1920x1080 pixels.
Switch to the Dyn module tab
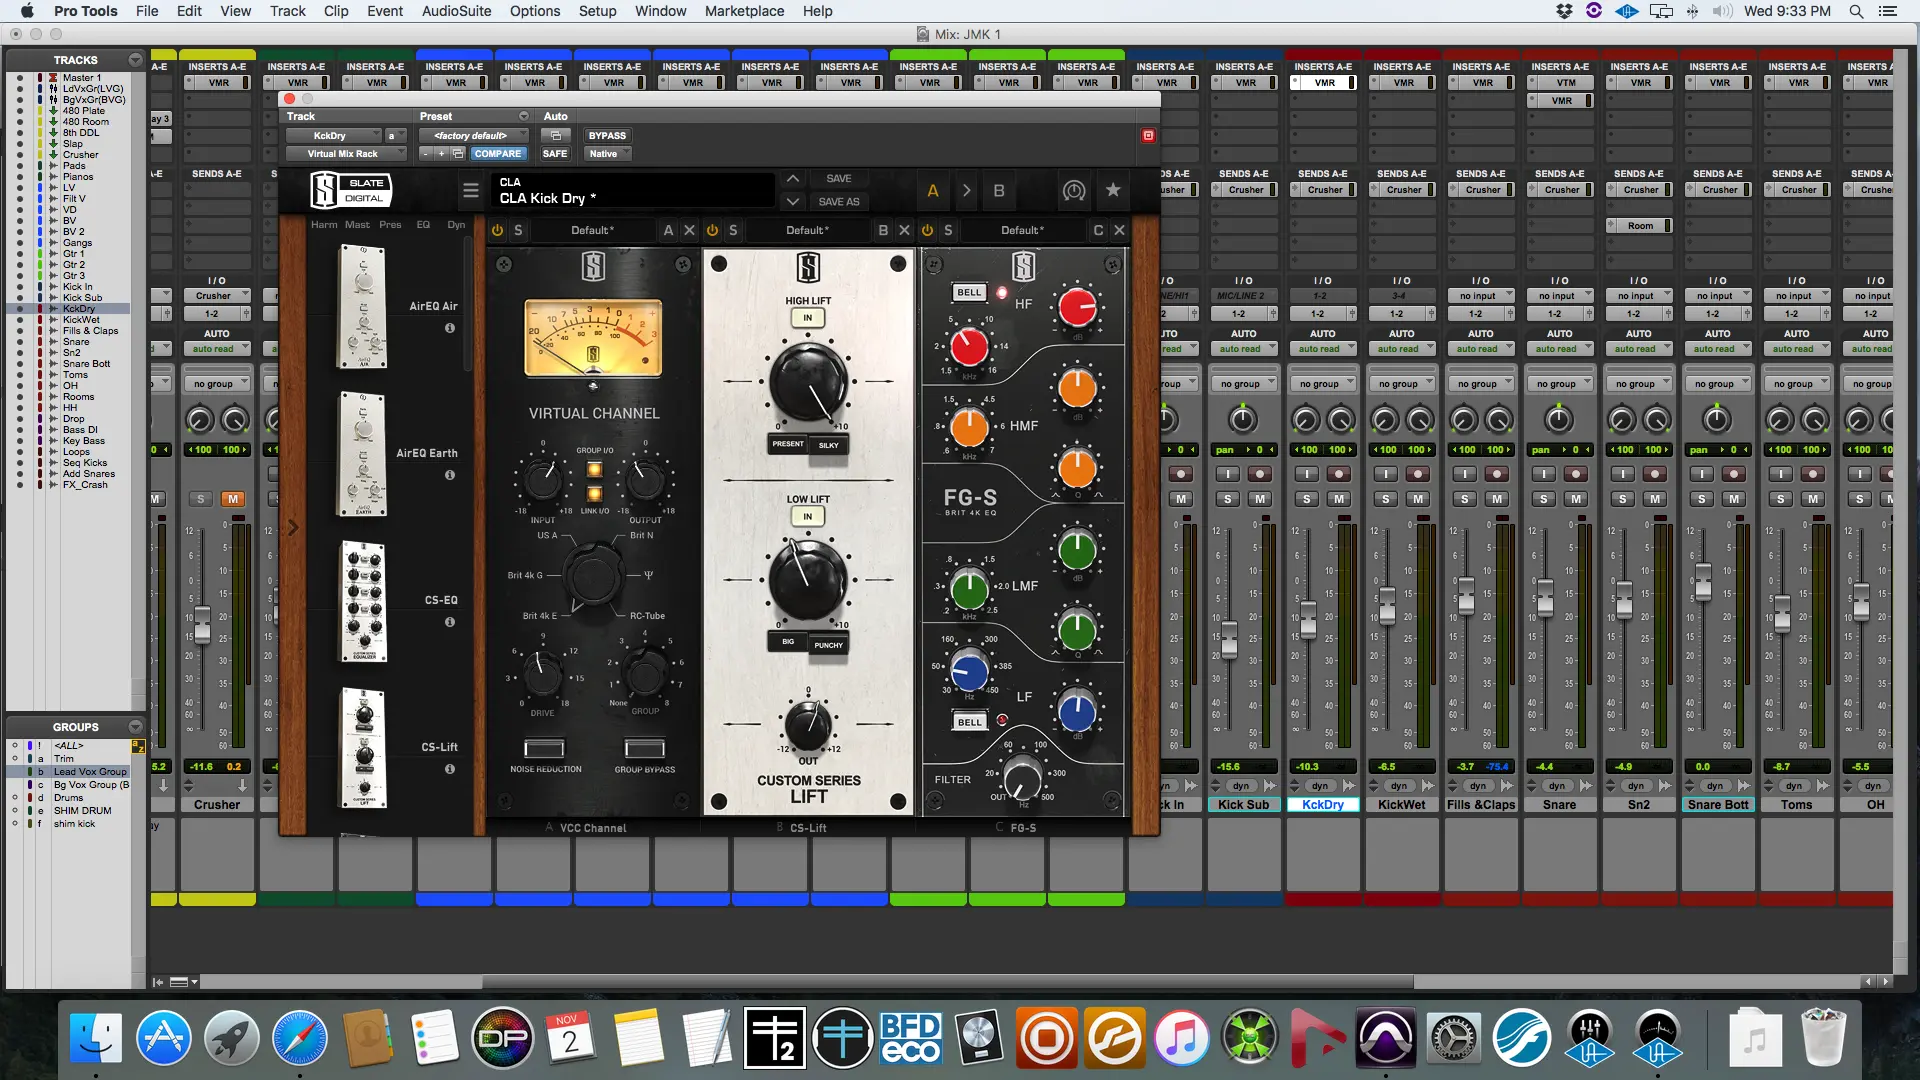click(456, 225)
